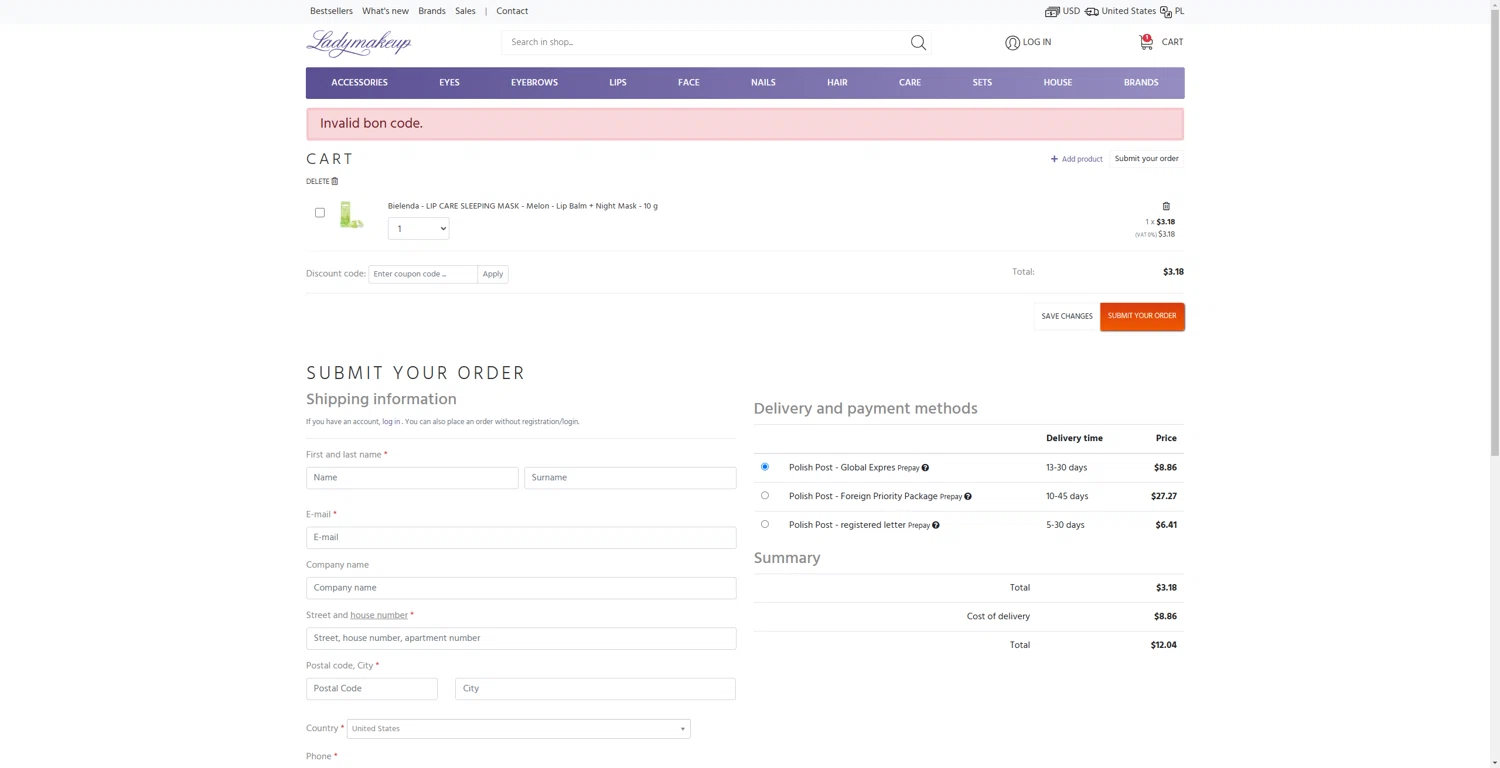Focus the Postal Code field
This screenshot has width=1500, height=768.
pyautogui.click(x=372, y=689)
